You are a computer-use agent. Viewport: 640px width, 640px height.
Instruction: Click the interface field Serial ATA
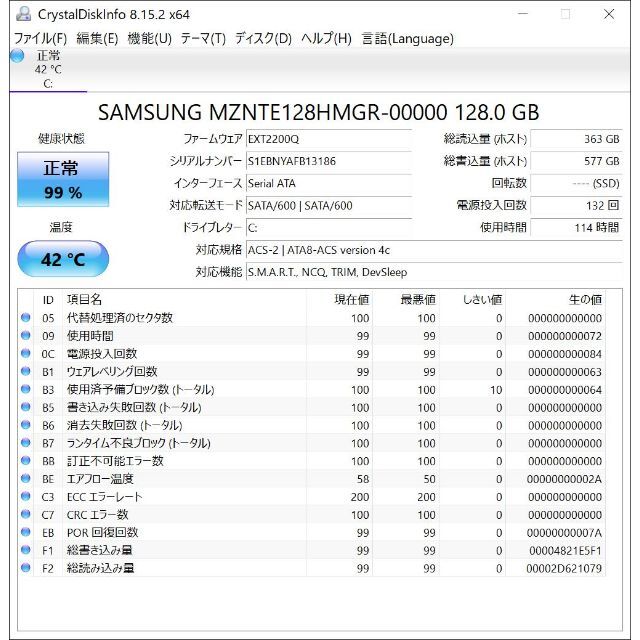tap(329, 183)
